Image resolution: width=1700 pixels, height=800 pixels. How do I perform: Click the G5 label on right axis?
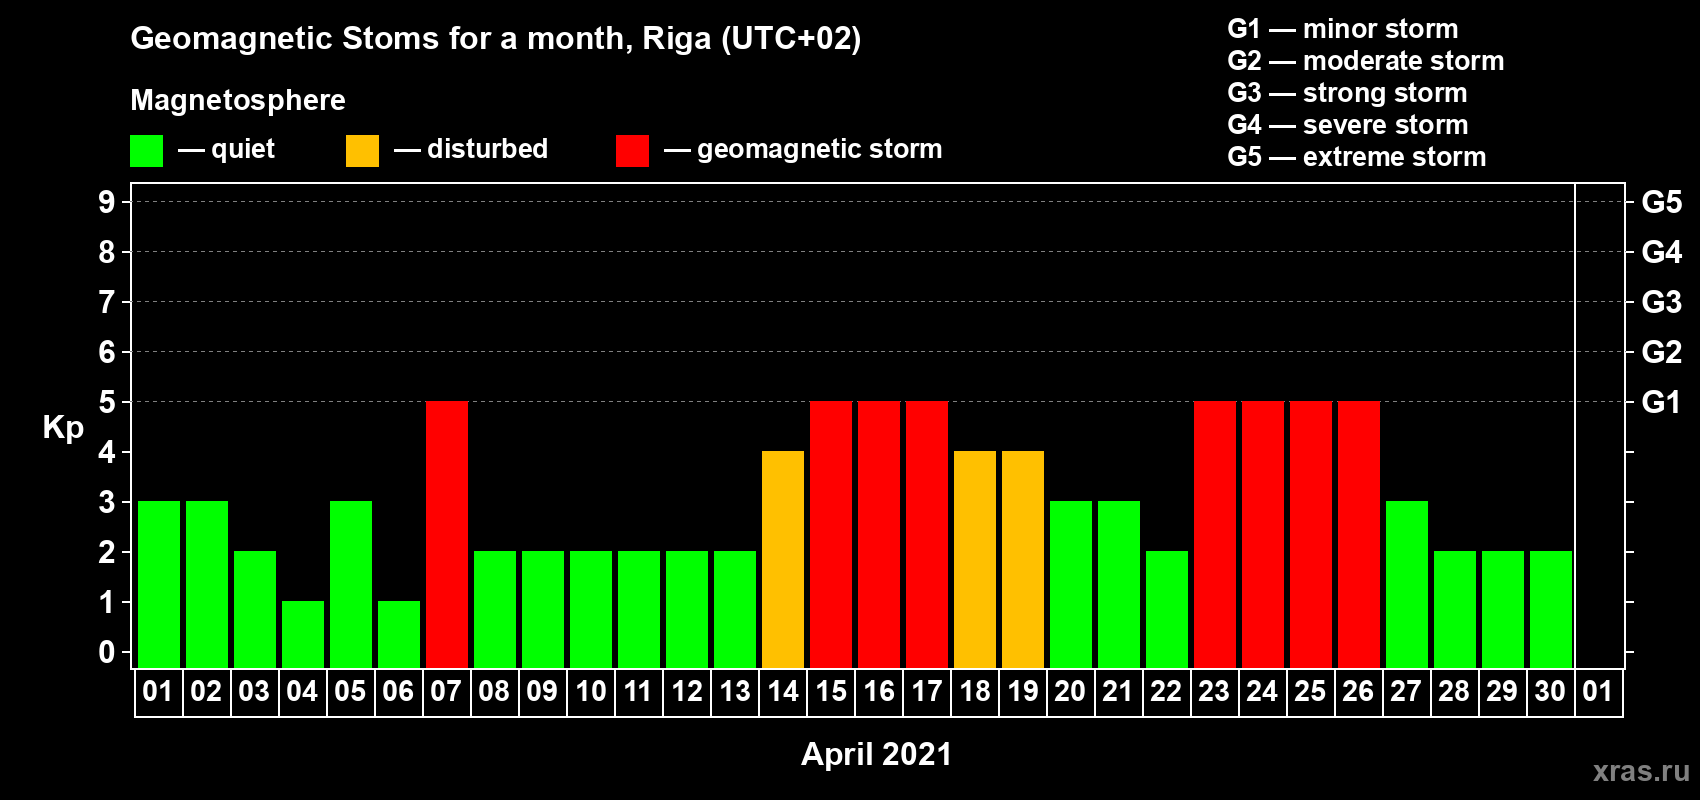[1662, 202]
